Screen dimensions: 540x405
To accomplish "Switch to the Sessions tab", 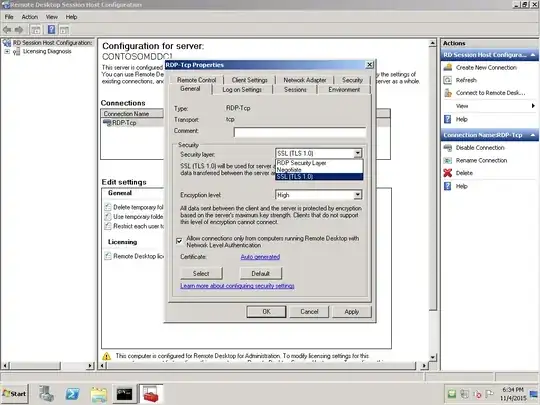I will (x=295, y=90).
